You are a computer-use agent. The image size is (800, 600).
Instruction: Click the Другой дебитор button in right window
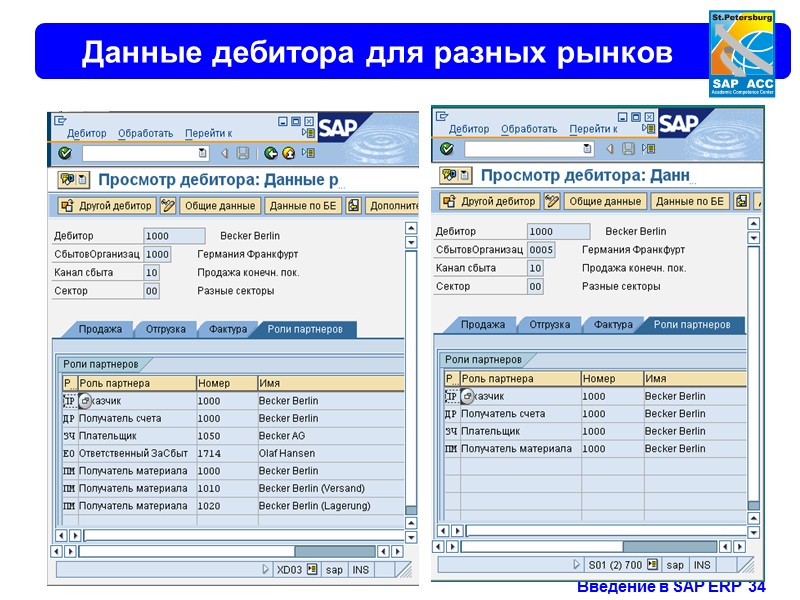490,201
